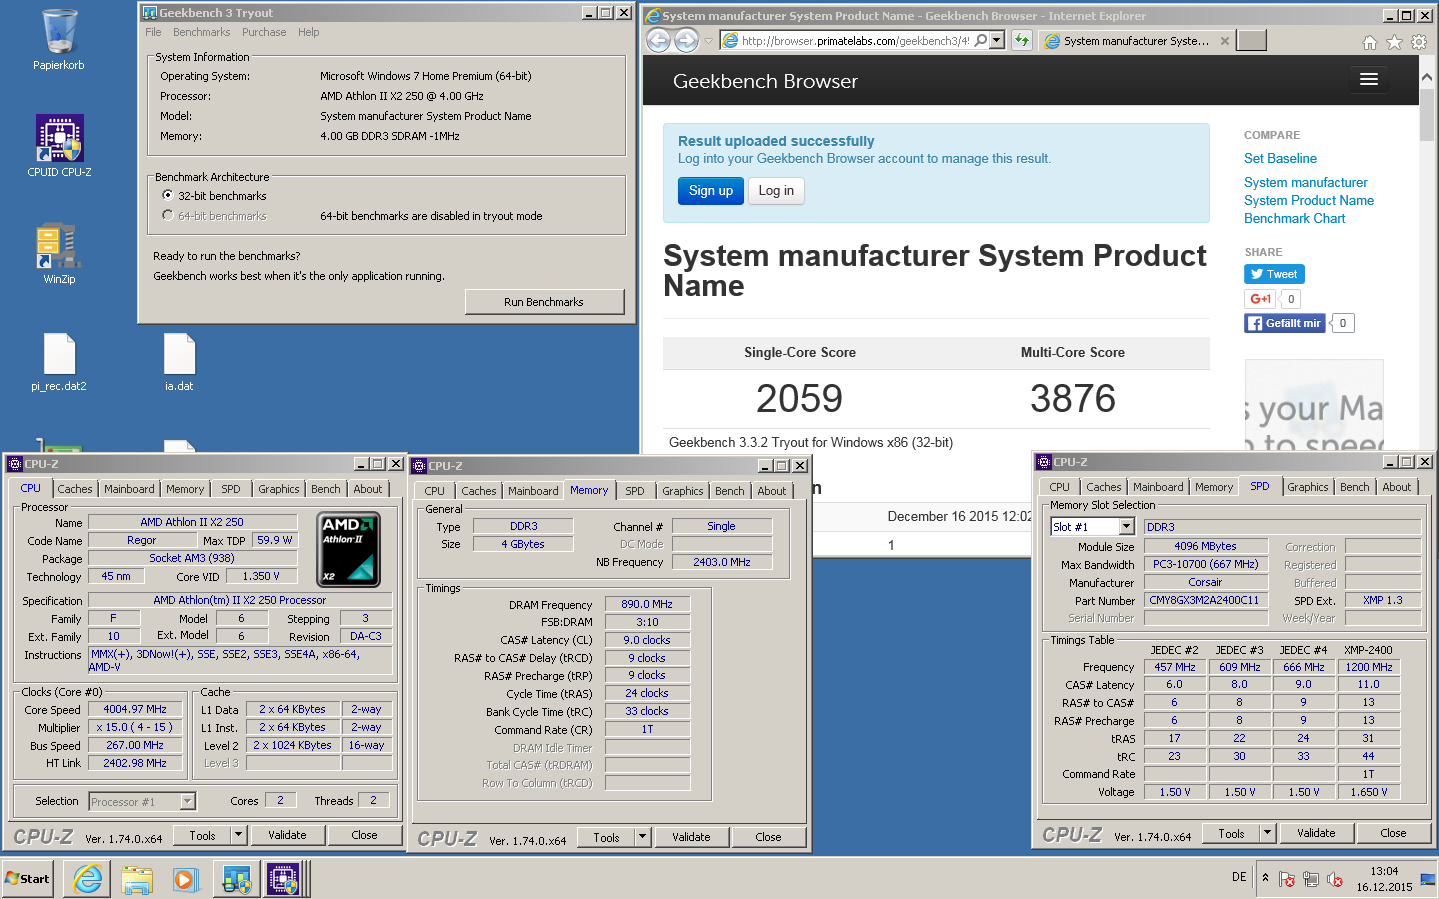Open the address bar dropdown arrow
Image resolution: width=1439 pixels, height=899 pixels.
pos(997,40)
